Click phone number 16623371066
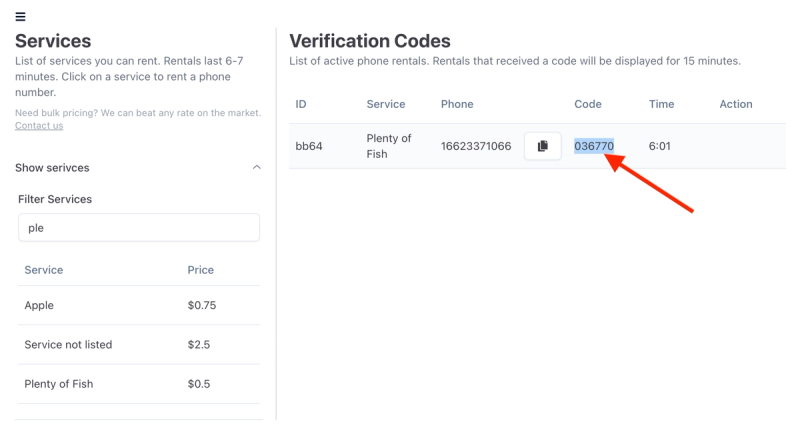The width and height of the screenshot is (800, 435). tap(476, 146)
